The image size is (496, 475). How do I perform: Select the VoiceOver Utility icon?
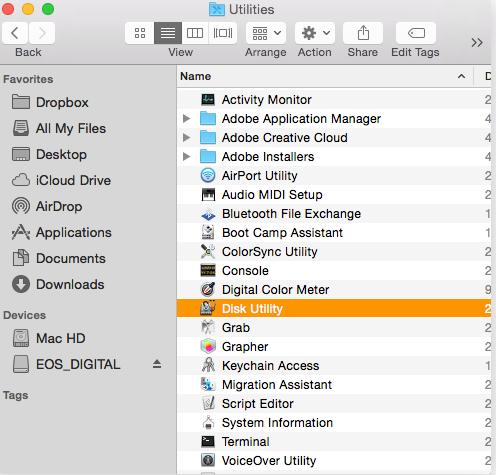(208, 460)
